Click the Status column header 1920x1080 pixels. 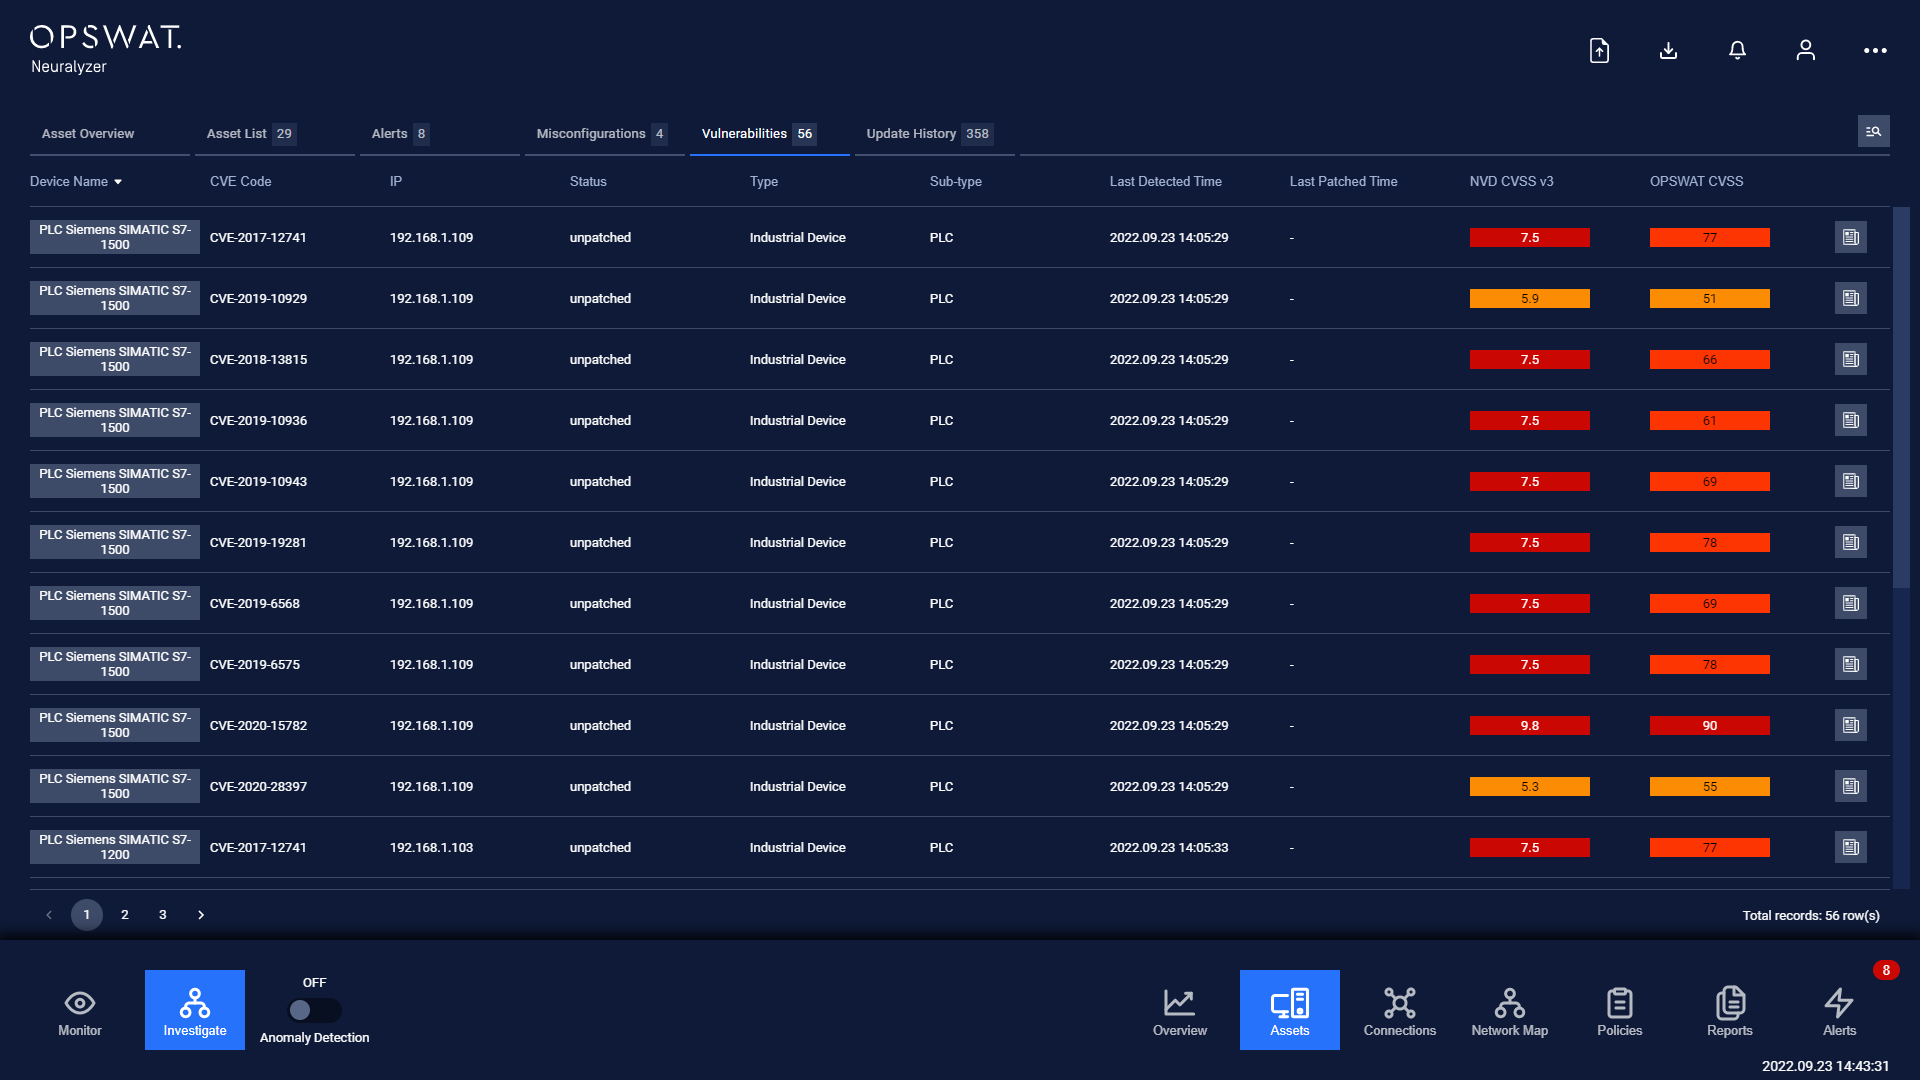588,182
